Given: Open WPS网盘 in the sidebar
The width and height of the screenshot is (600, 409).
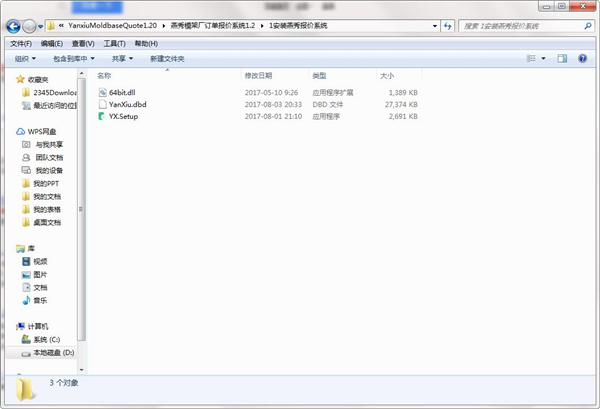Looking at the screenshot, I should (41, 131).
